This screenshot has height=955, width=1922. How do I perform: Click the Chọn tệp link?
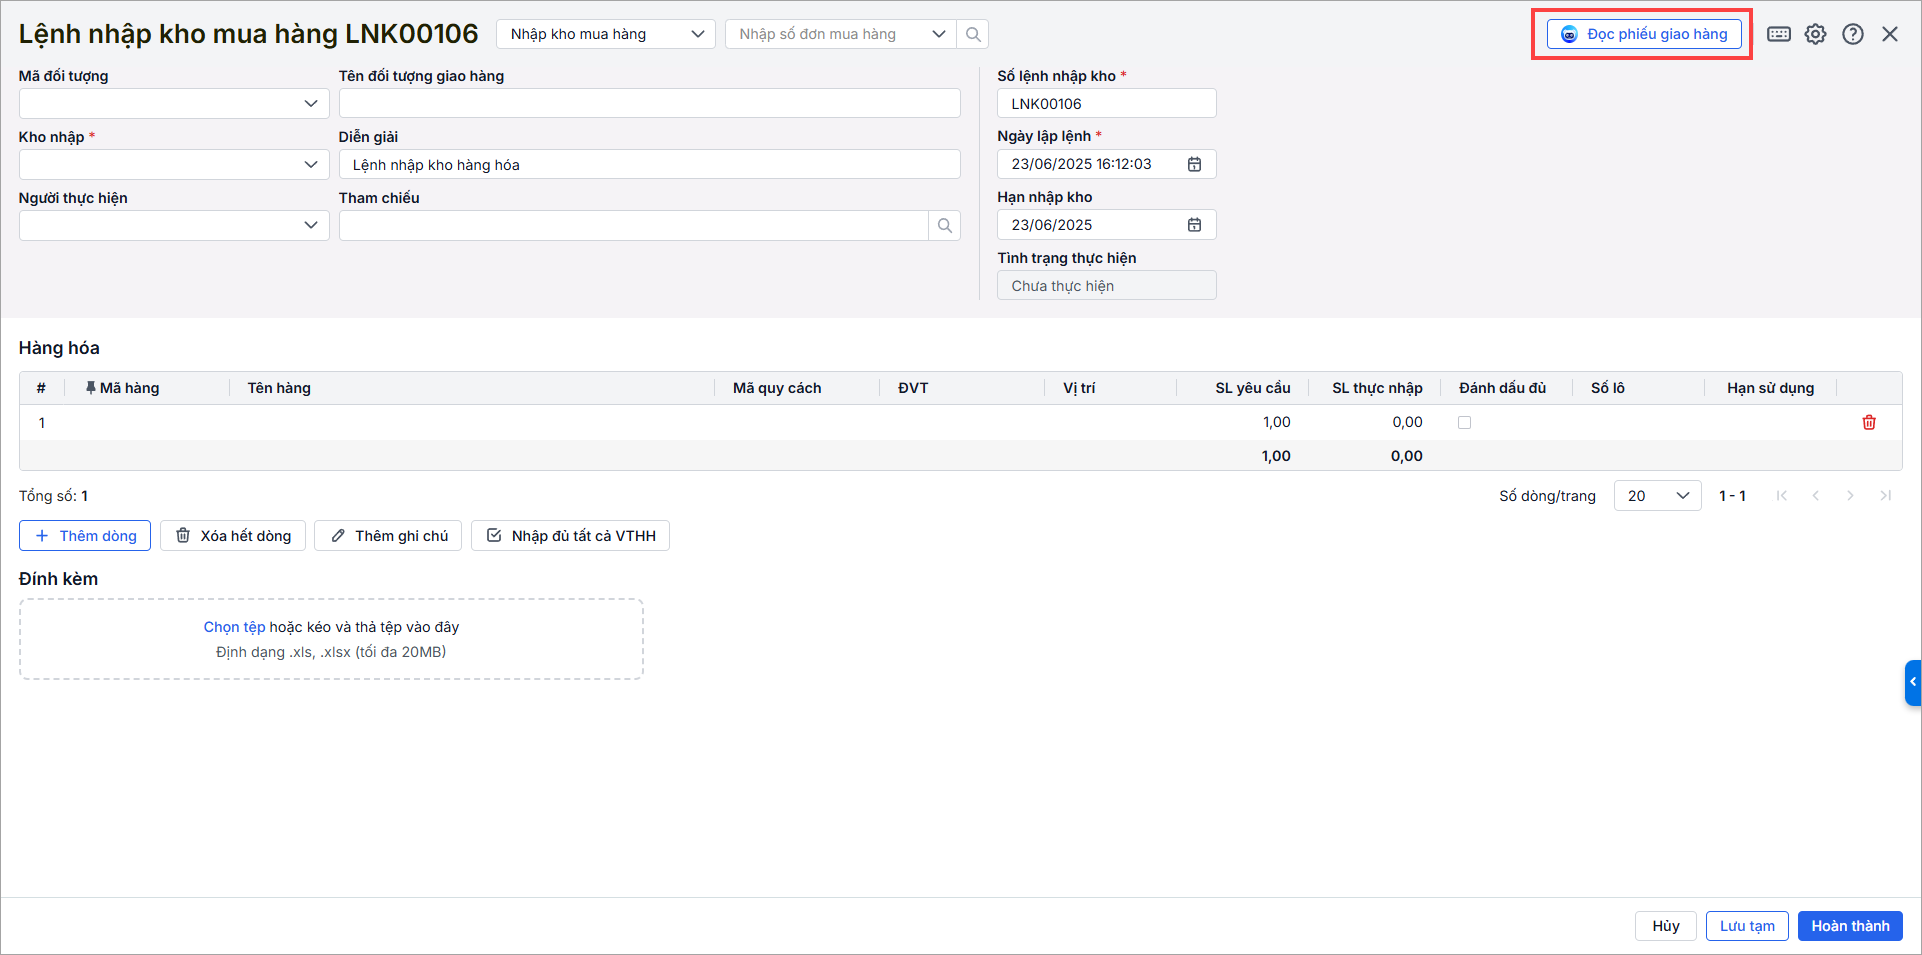(234, 627)
